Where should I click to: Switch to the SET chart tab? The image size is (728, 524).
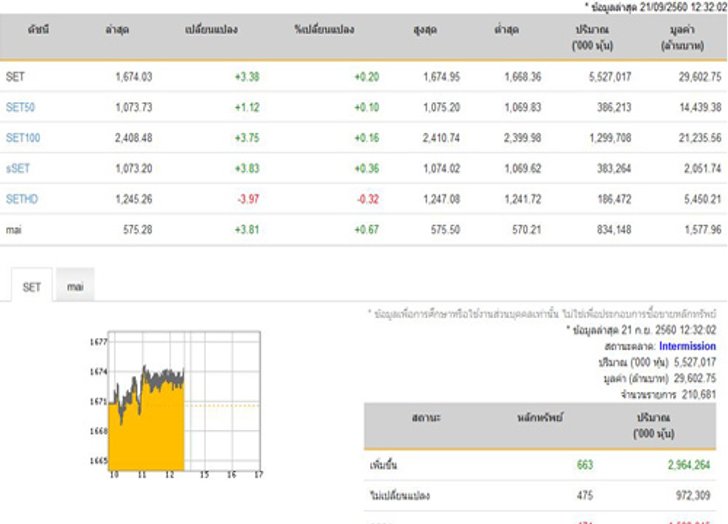point(32,287)
